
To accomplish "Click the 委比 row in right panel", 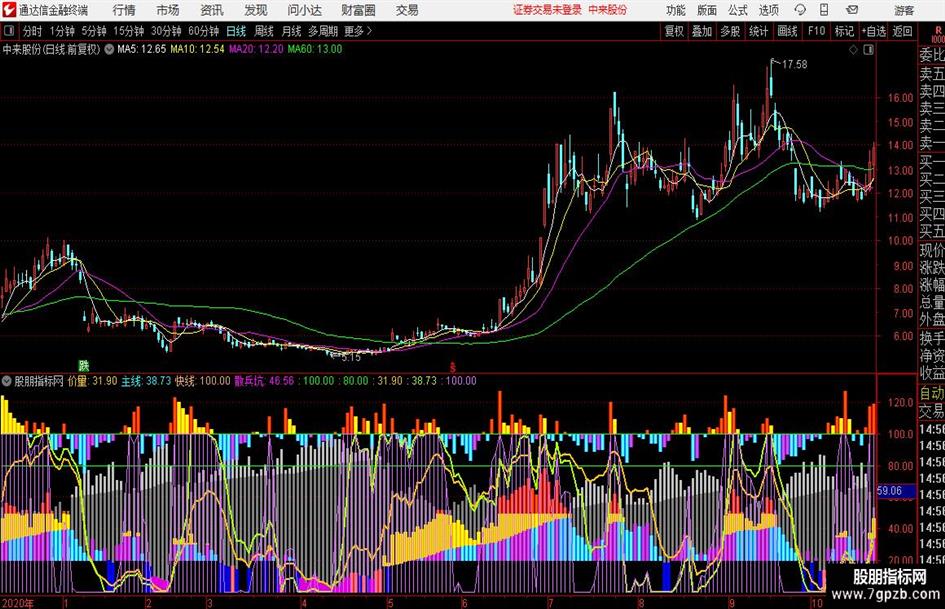I will tap(932, 55).
